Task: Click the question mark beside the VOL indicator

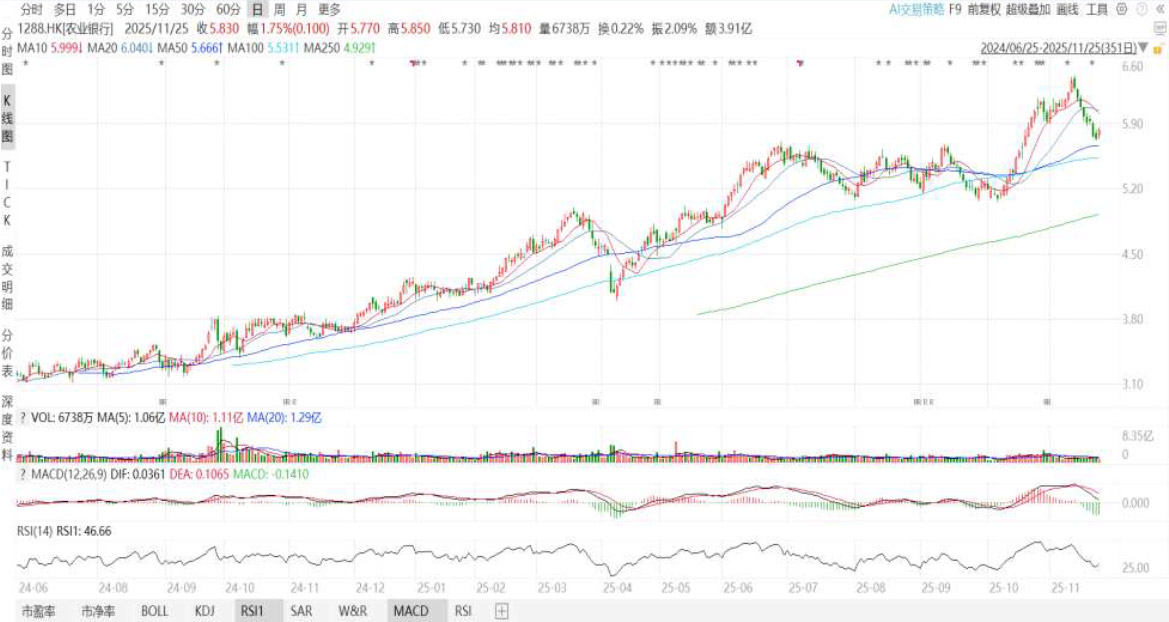Action: click(x=23, y=418)
